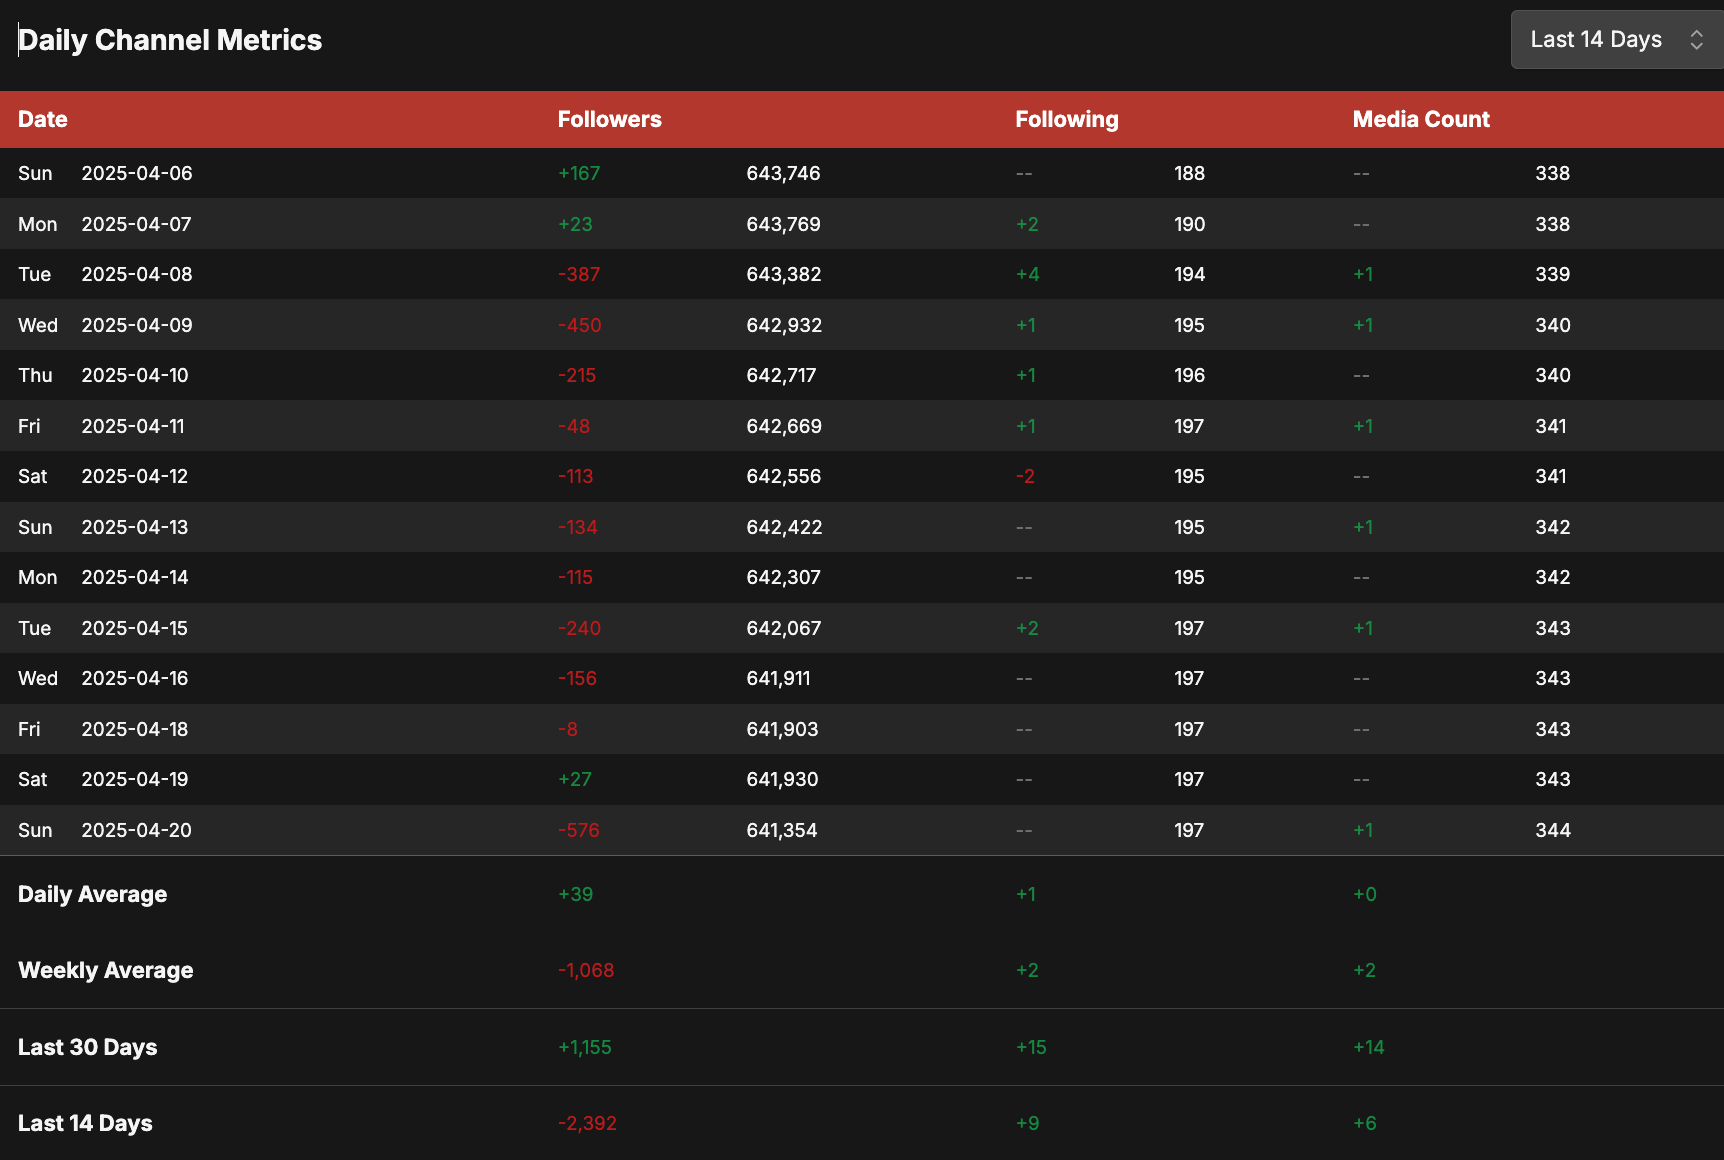Click follower total 641,911
Screen dimensions: 1724x1160
[778, 678]
